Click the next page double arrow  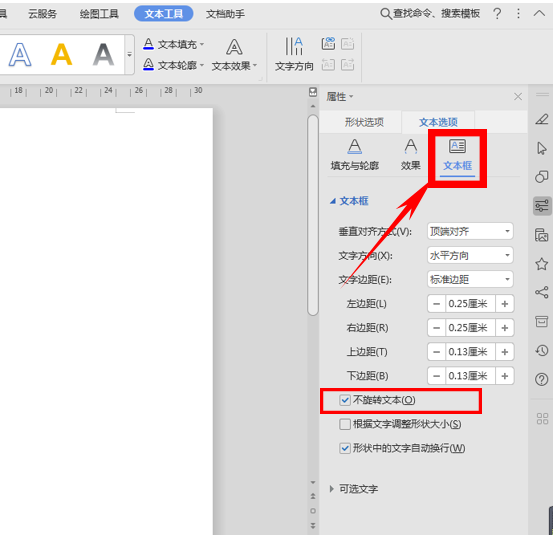(x=313, y=525)
